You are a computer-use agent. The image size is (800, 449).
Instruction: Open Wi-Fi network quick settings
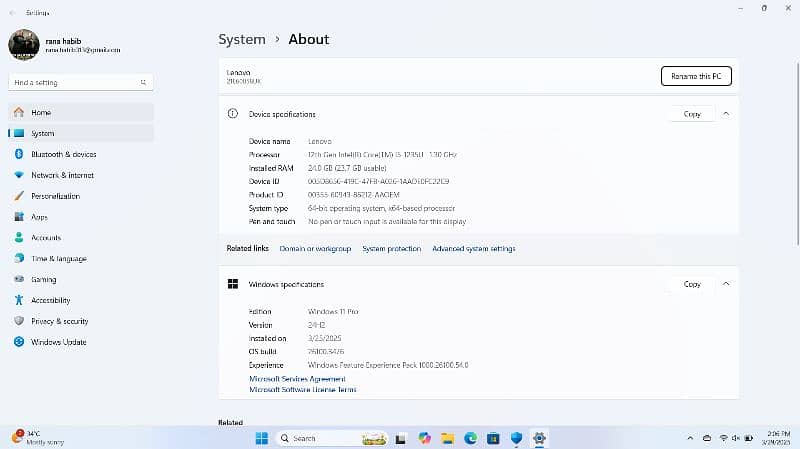[723, 438]
